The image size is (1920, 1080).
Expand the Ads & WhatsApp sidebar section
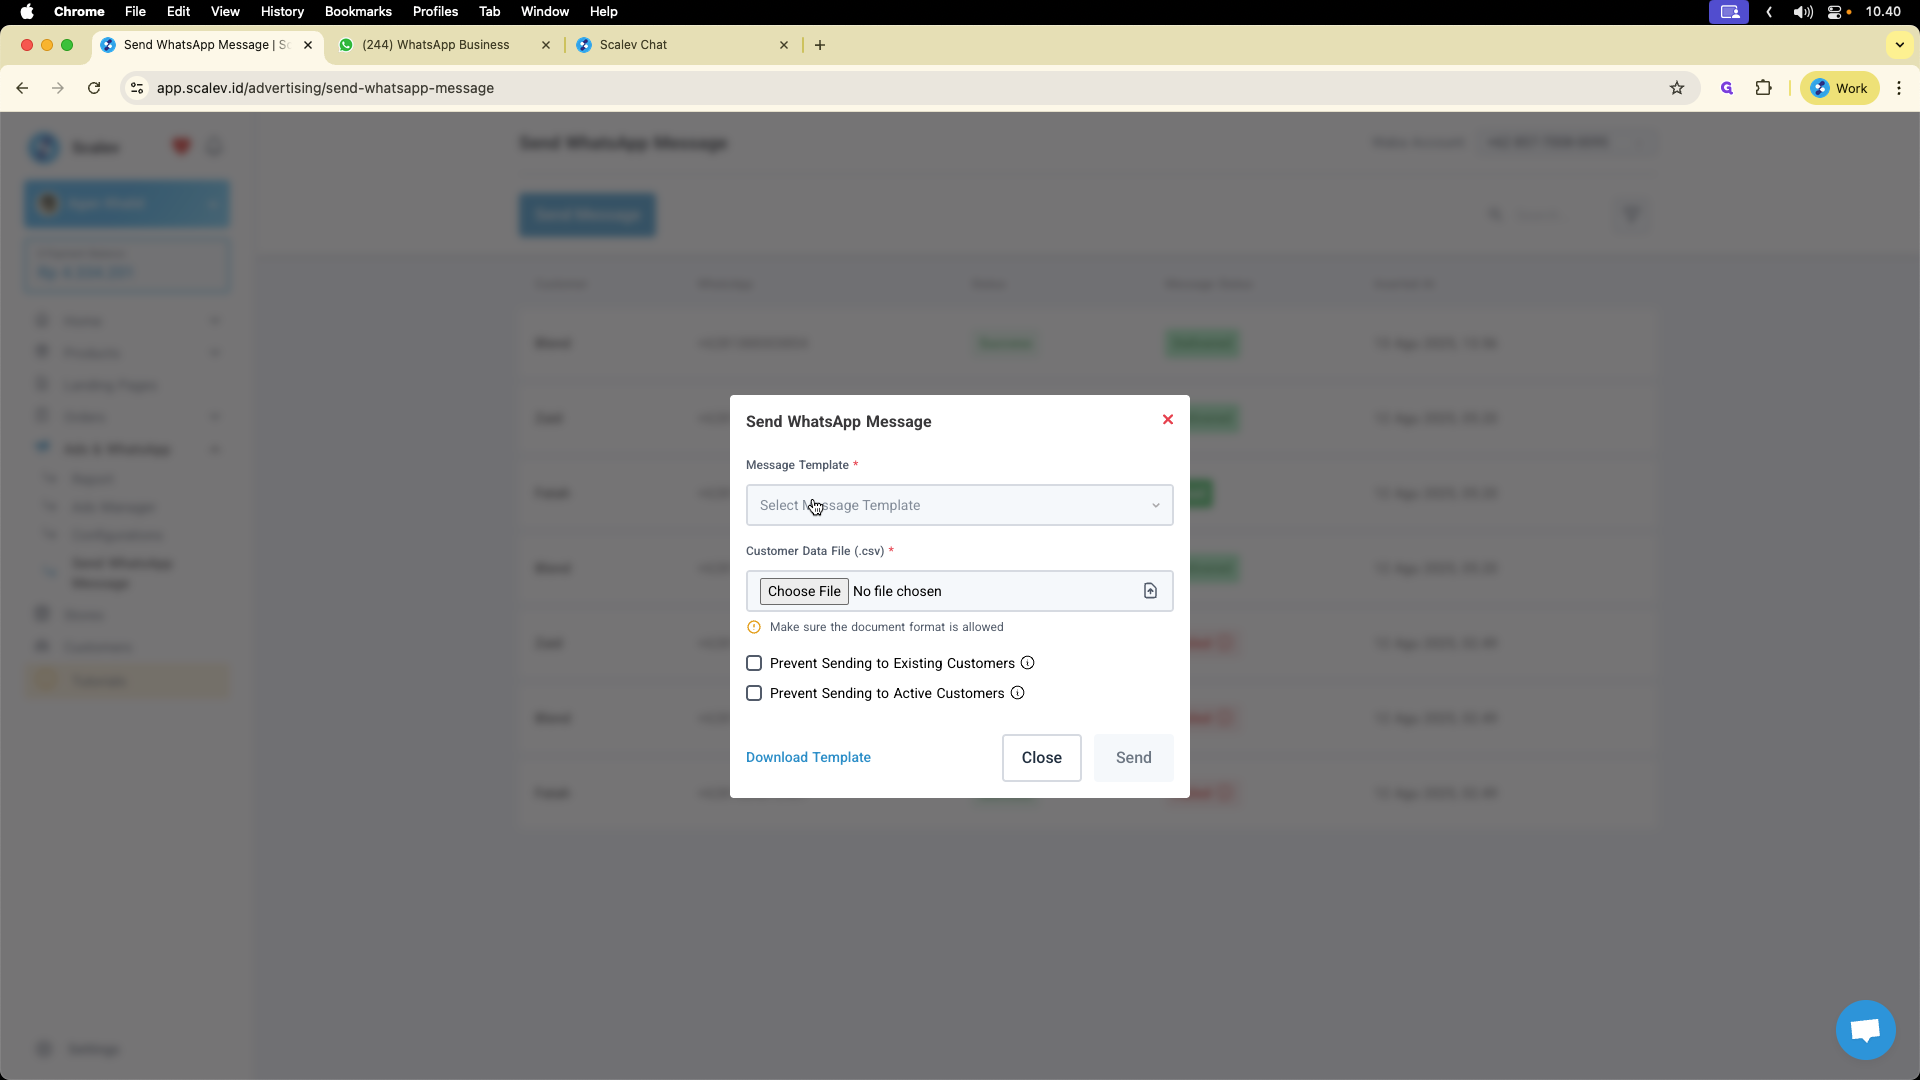215,449
